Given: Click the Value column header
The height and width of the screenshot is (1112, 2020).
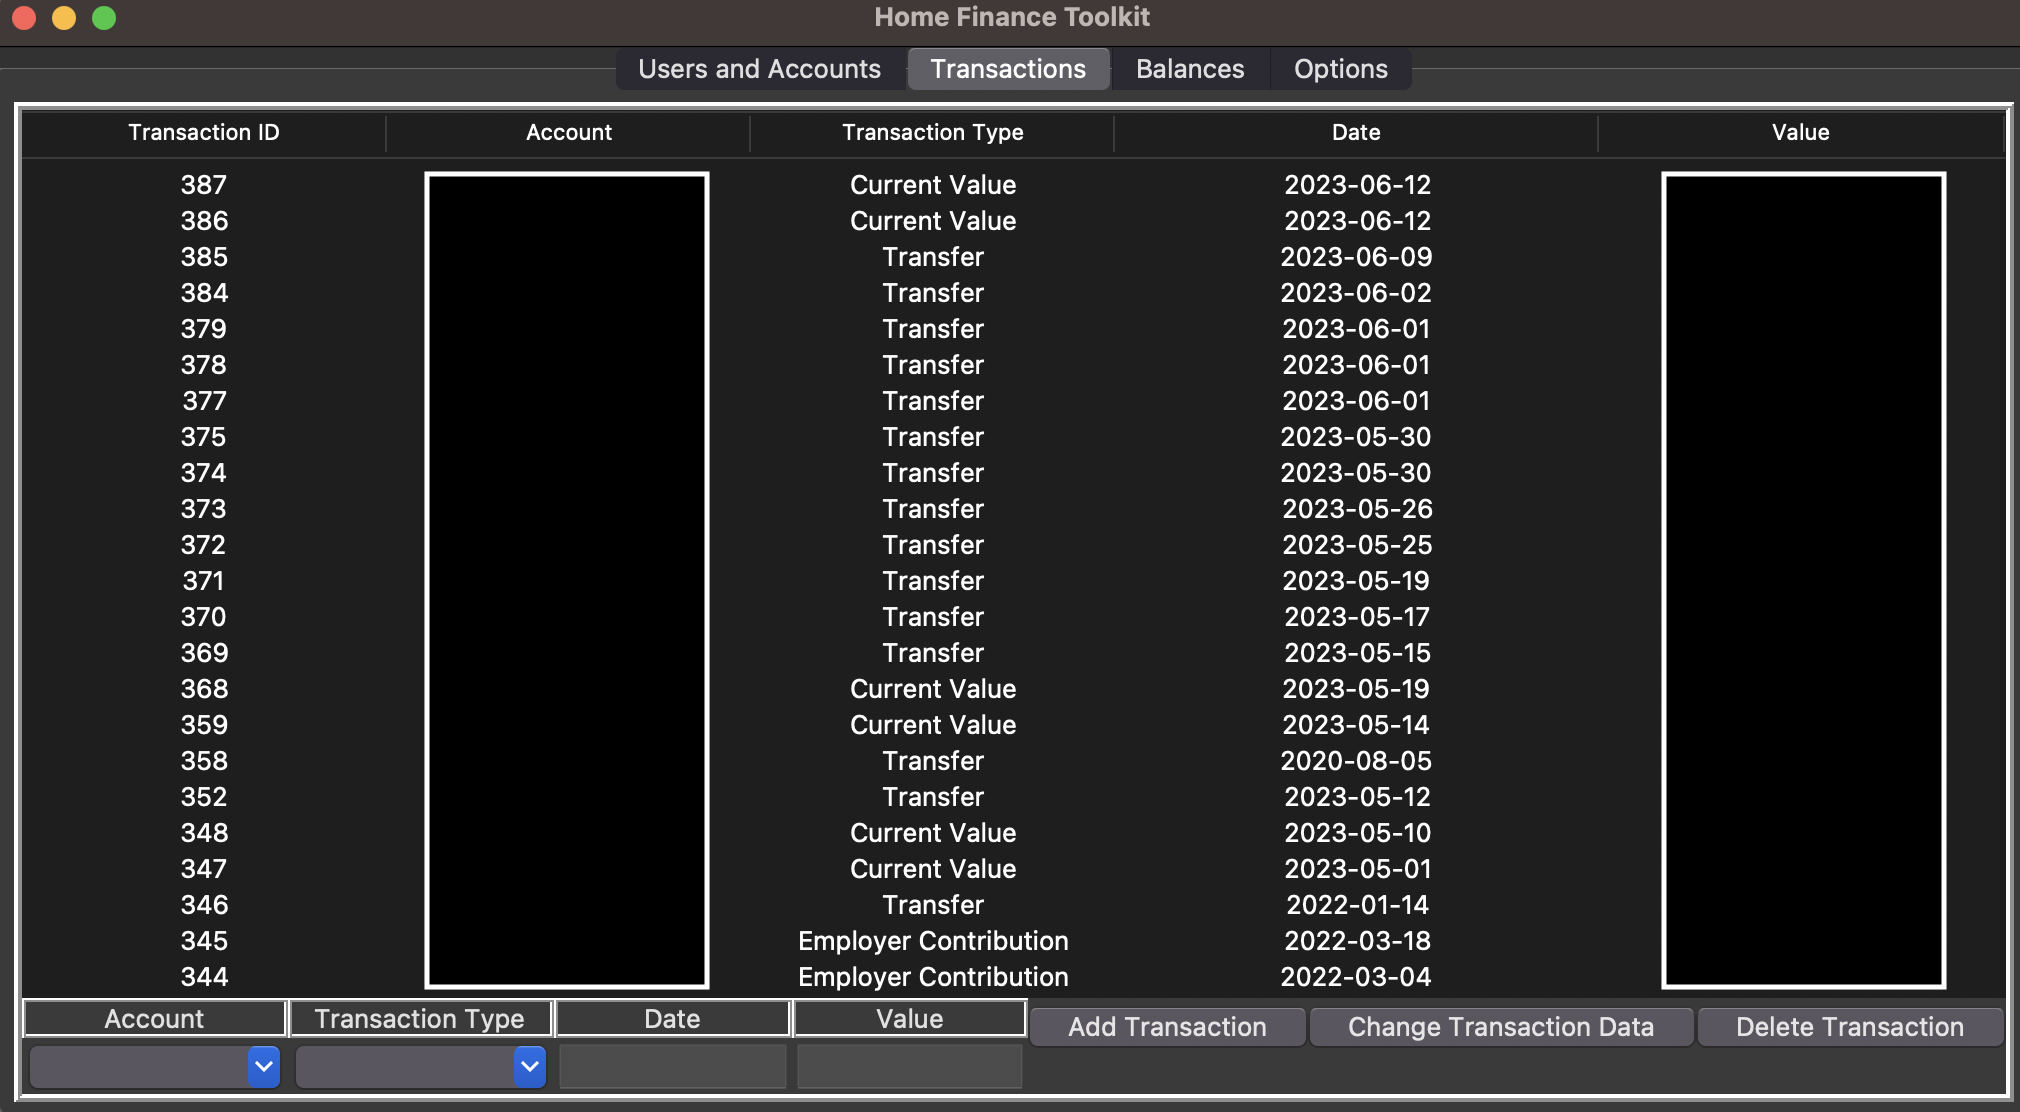Looking at the screenshot, I should (x=1801, y=132).
